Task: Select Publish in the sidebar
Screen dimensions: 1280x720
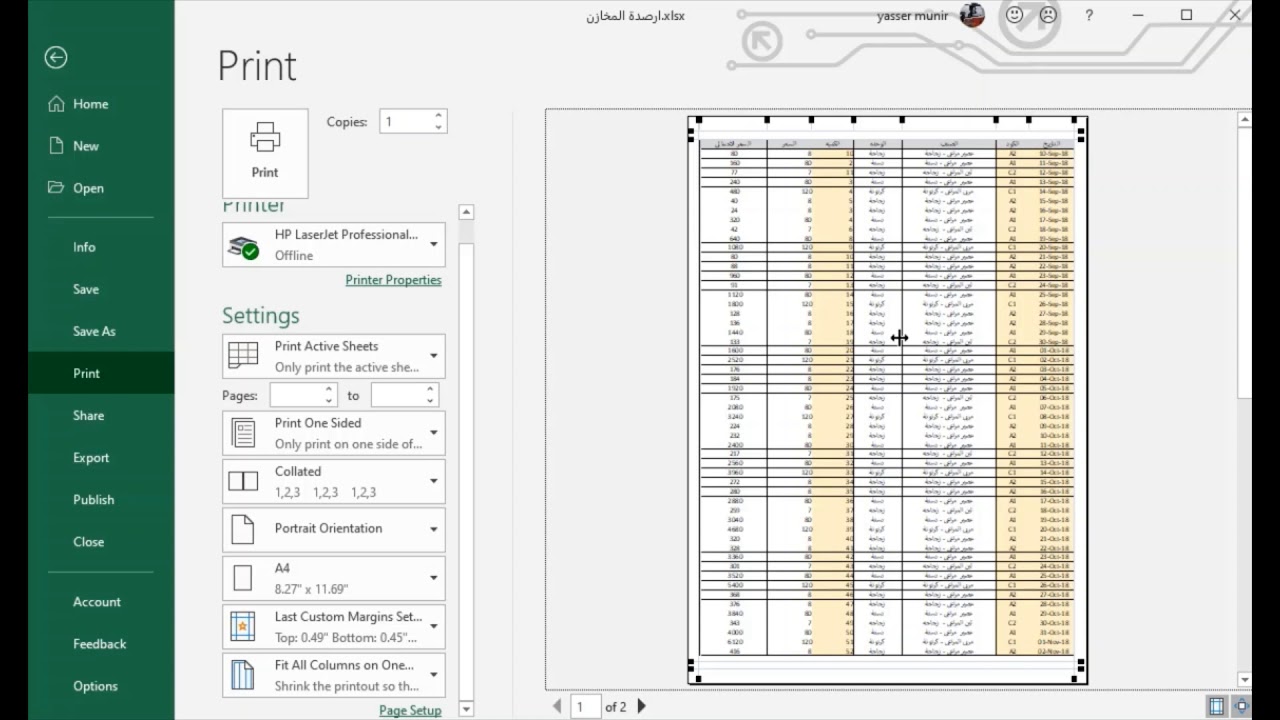Action: (x=101, y=499)
